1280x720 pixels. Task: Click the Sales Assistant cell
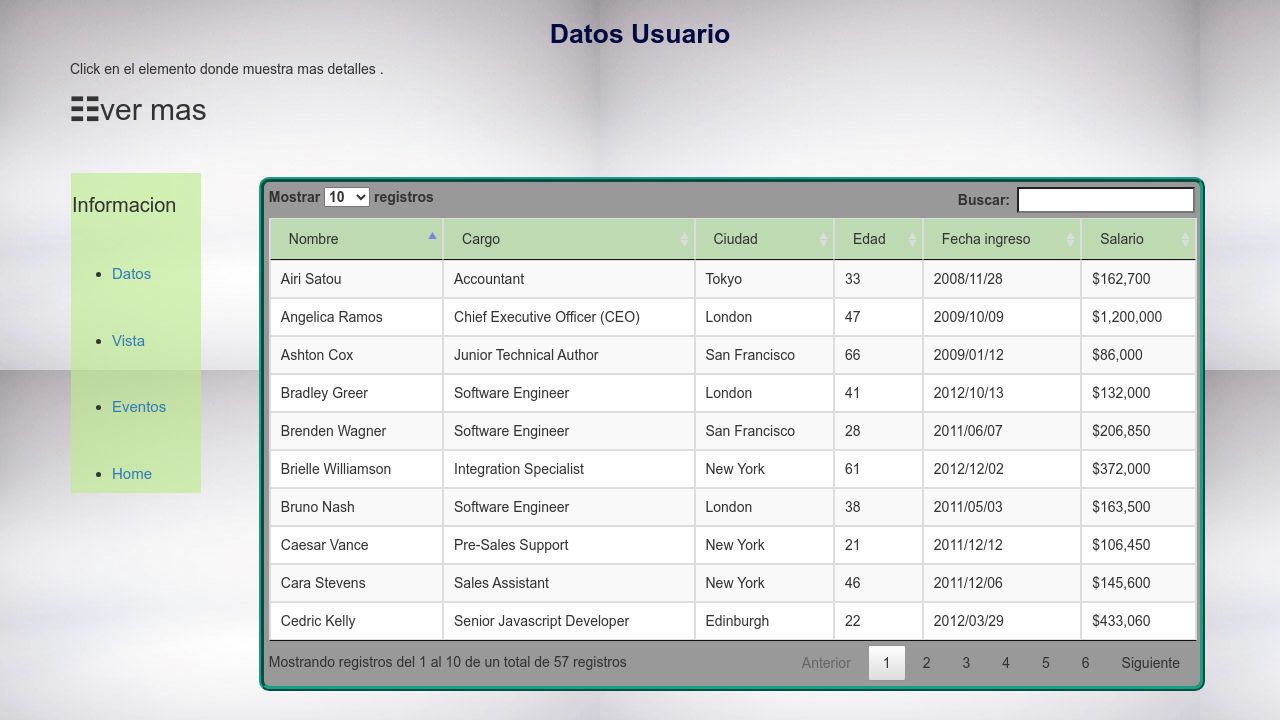pos(569,583)
